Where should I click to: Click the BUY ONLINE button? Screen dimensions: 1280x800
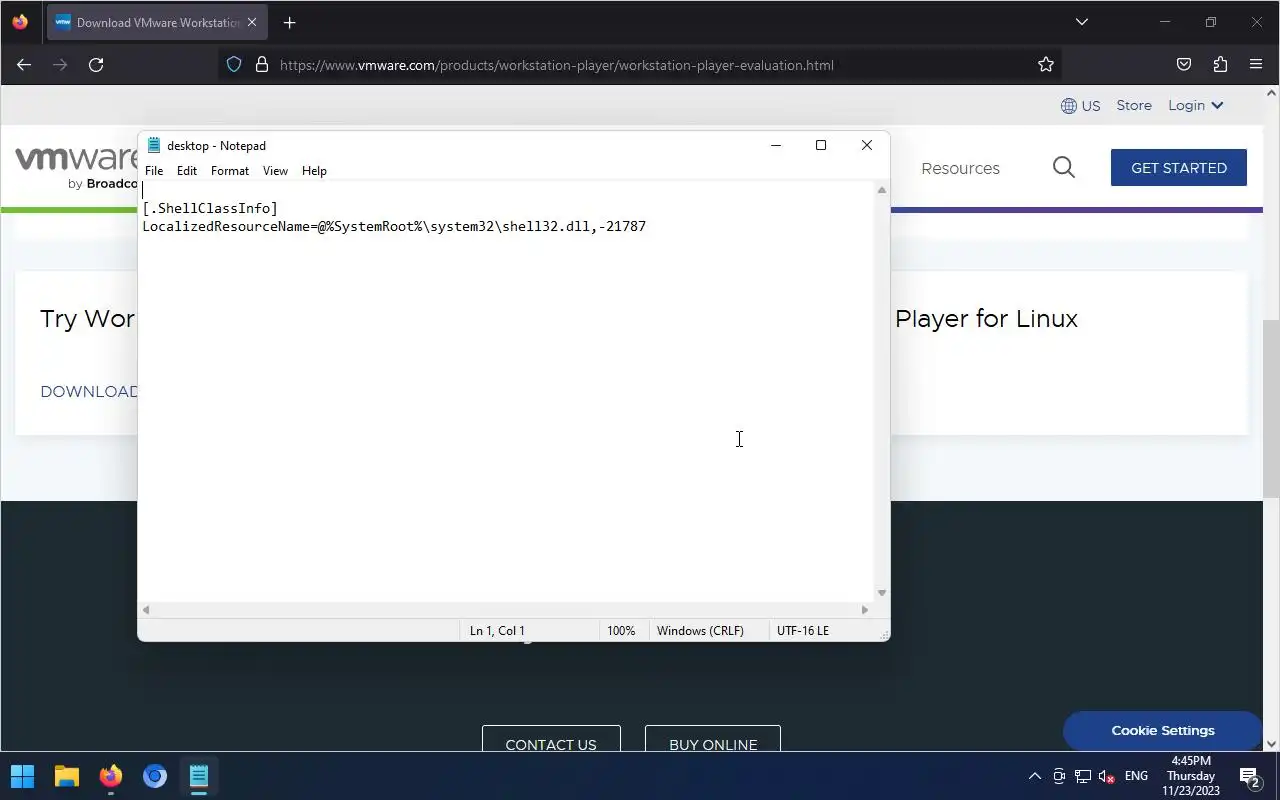(x=713, y=739)
